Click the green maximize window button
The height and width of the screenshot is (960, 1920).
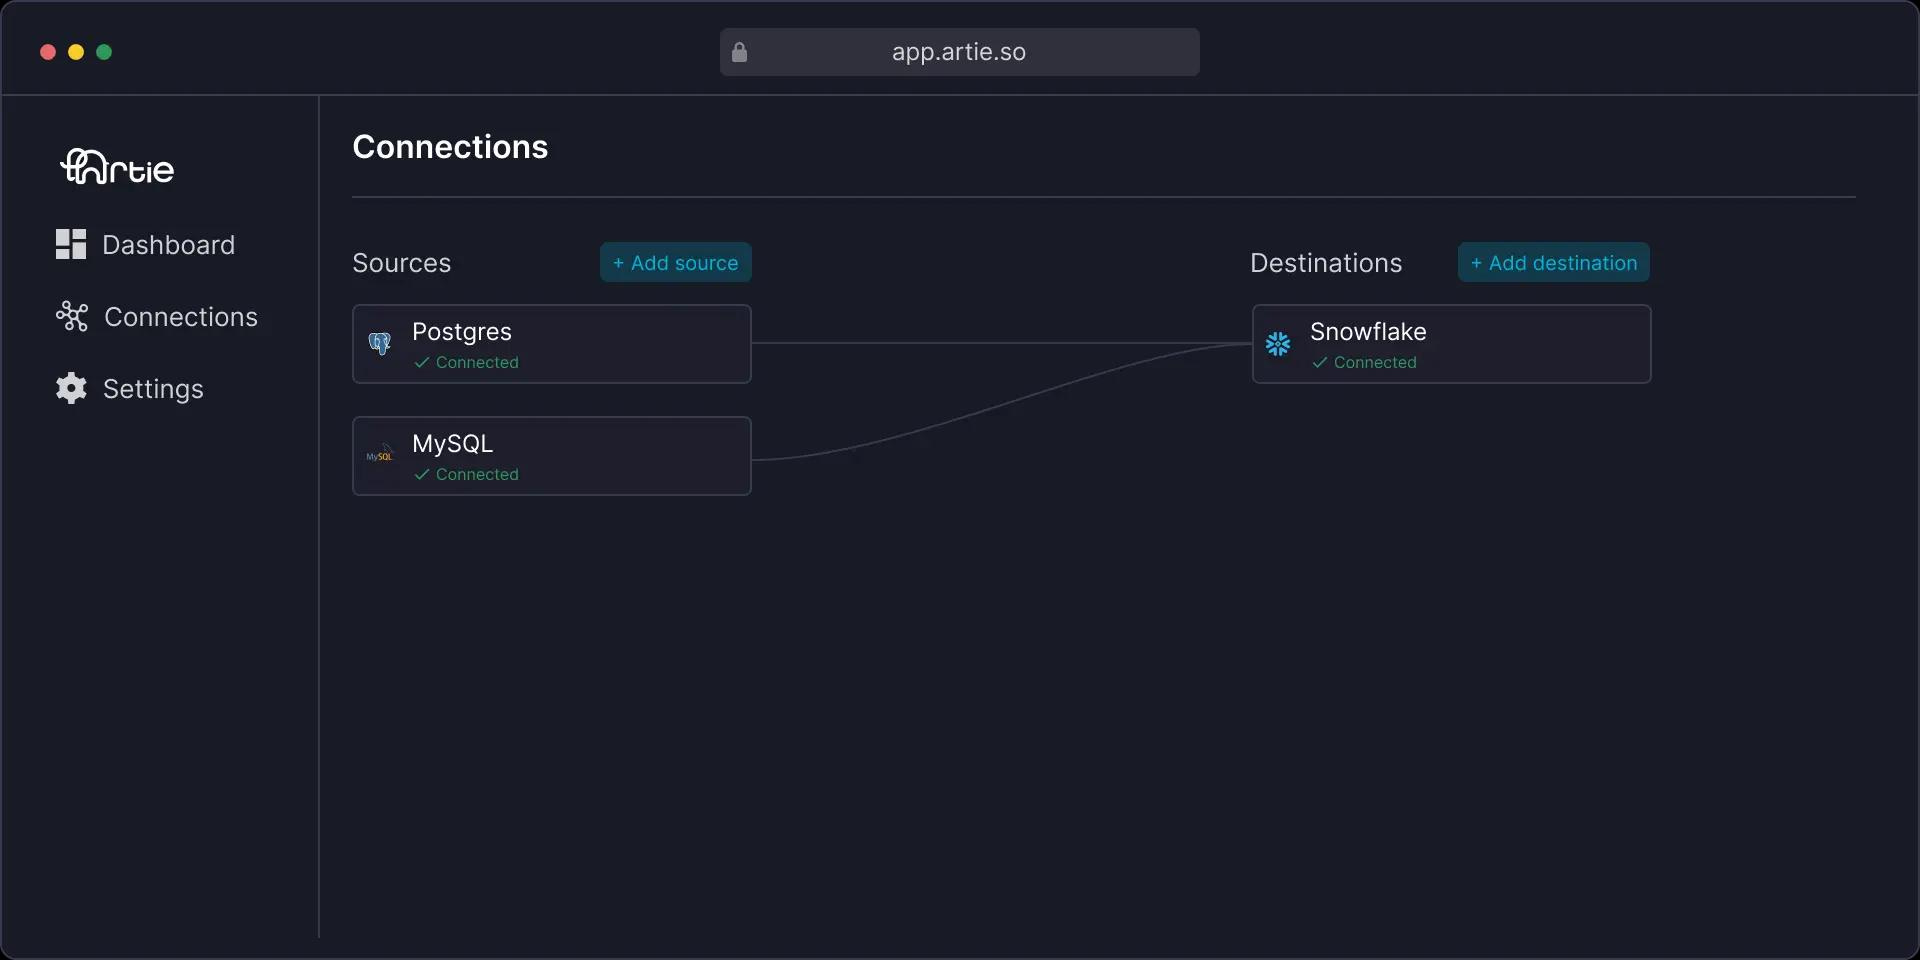pos(104,52)
